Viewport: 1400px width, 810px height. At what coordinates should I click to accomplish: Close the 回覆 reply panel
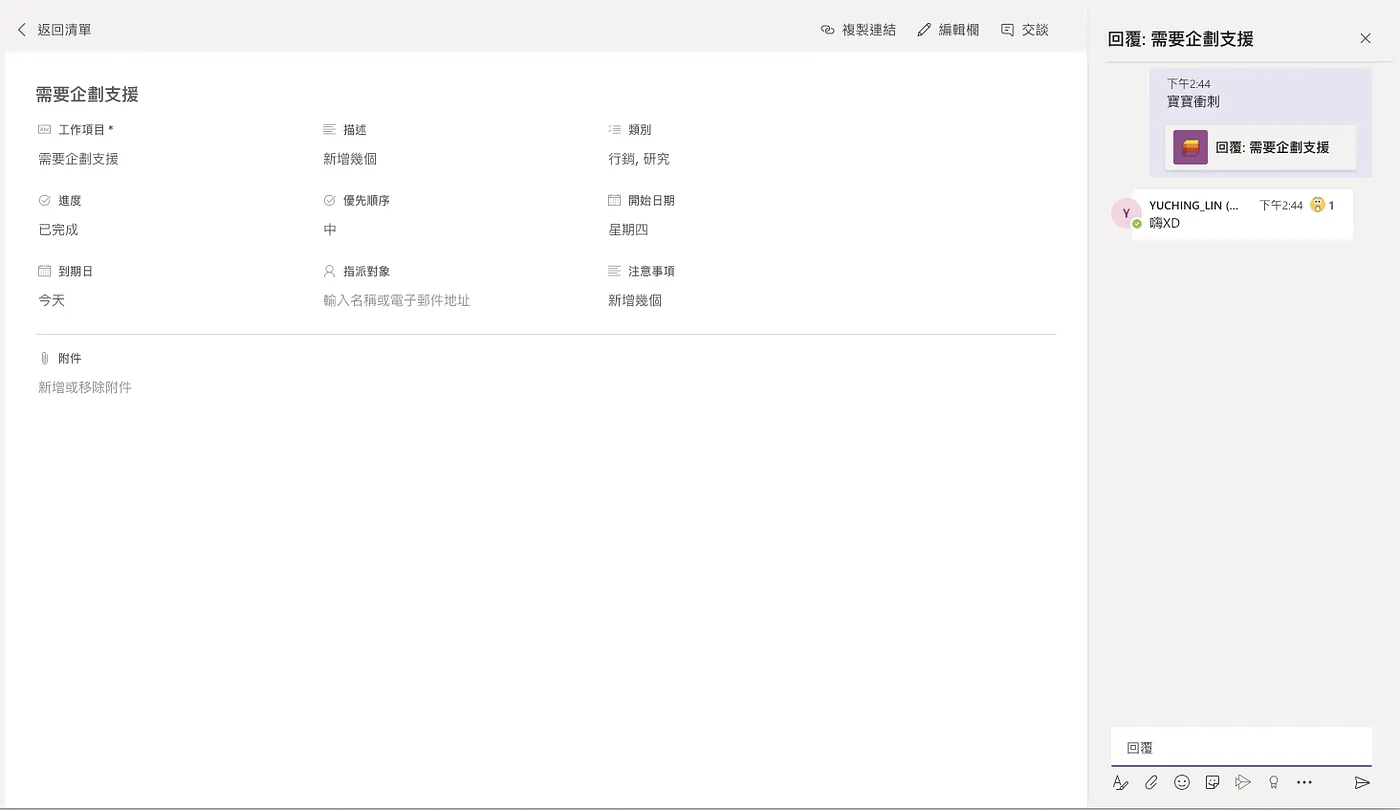pos(1365,39)
